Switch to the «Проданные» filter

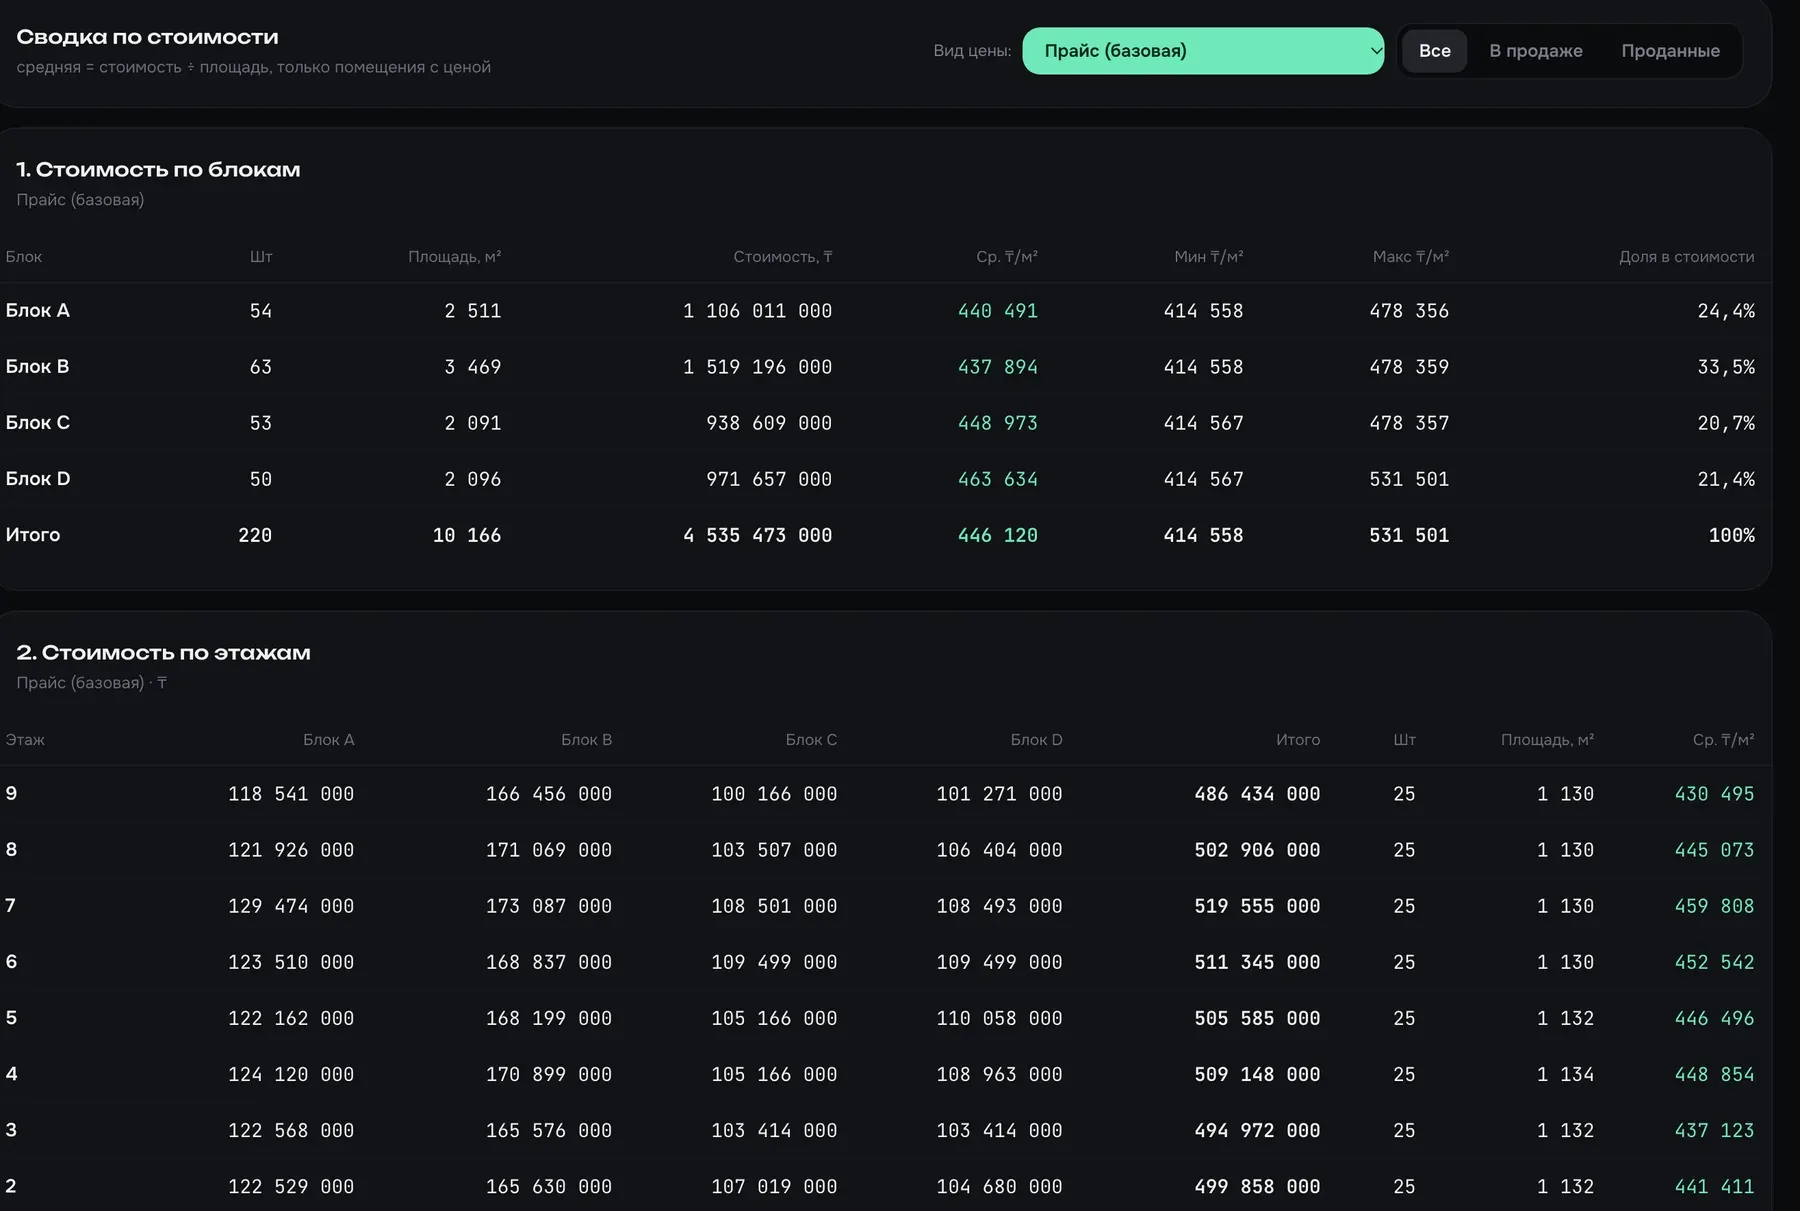point(1670,51)
